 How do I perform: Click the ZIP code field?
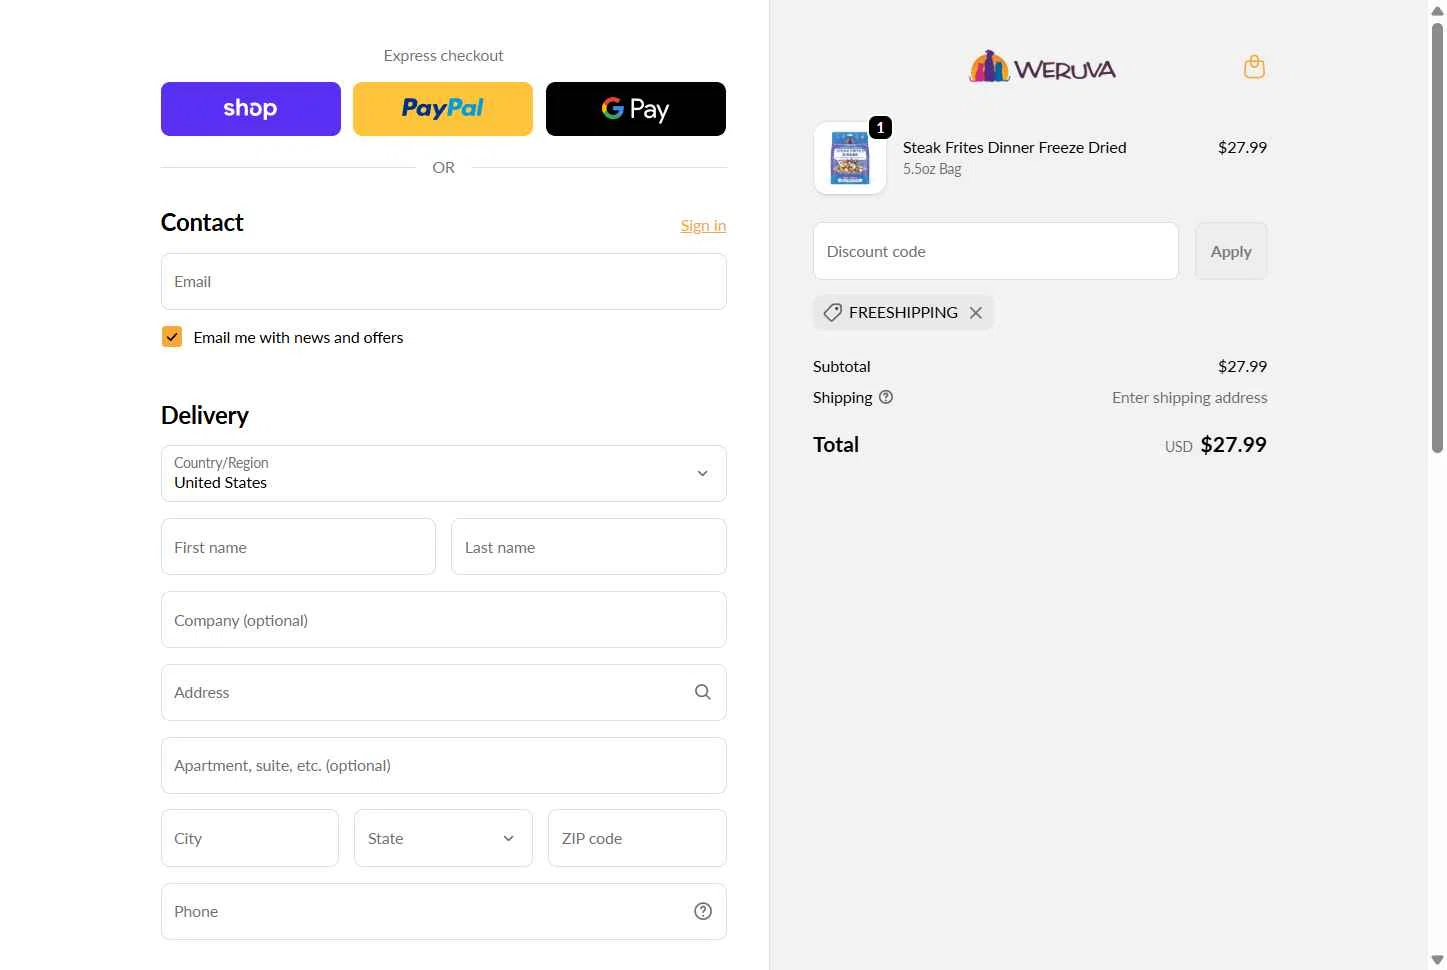[x=637, y=838]
